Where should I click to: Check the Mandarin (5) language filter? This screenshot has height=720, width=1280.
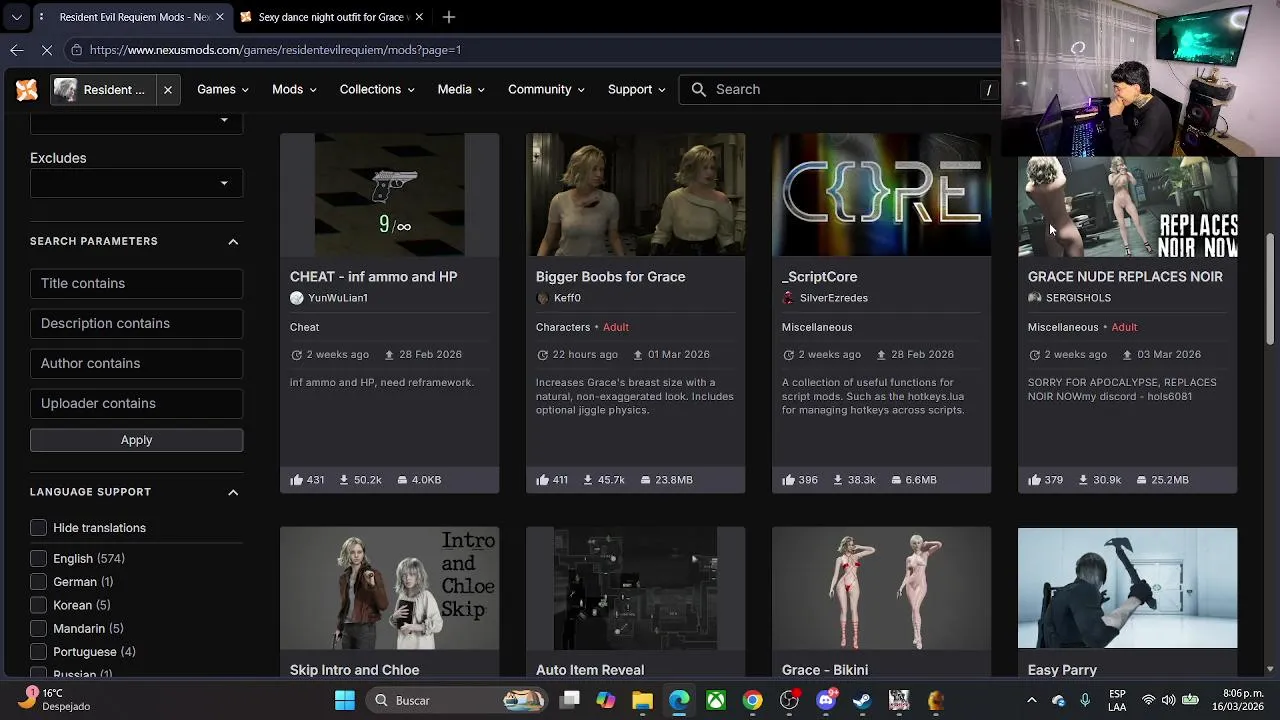(38, 629)
